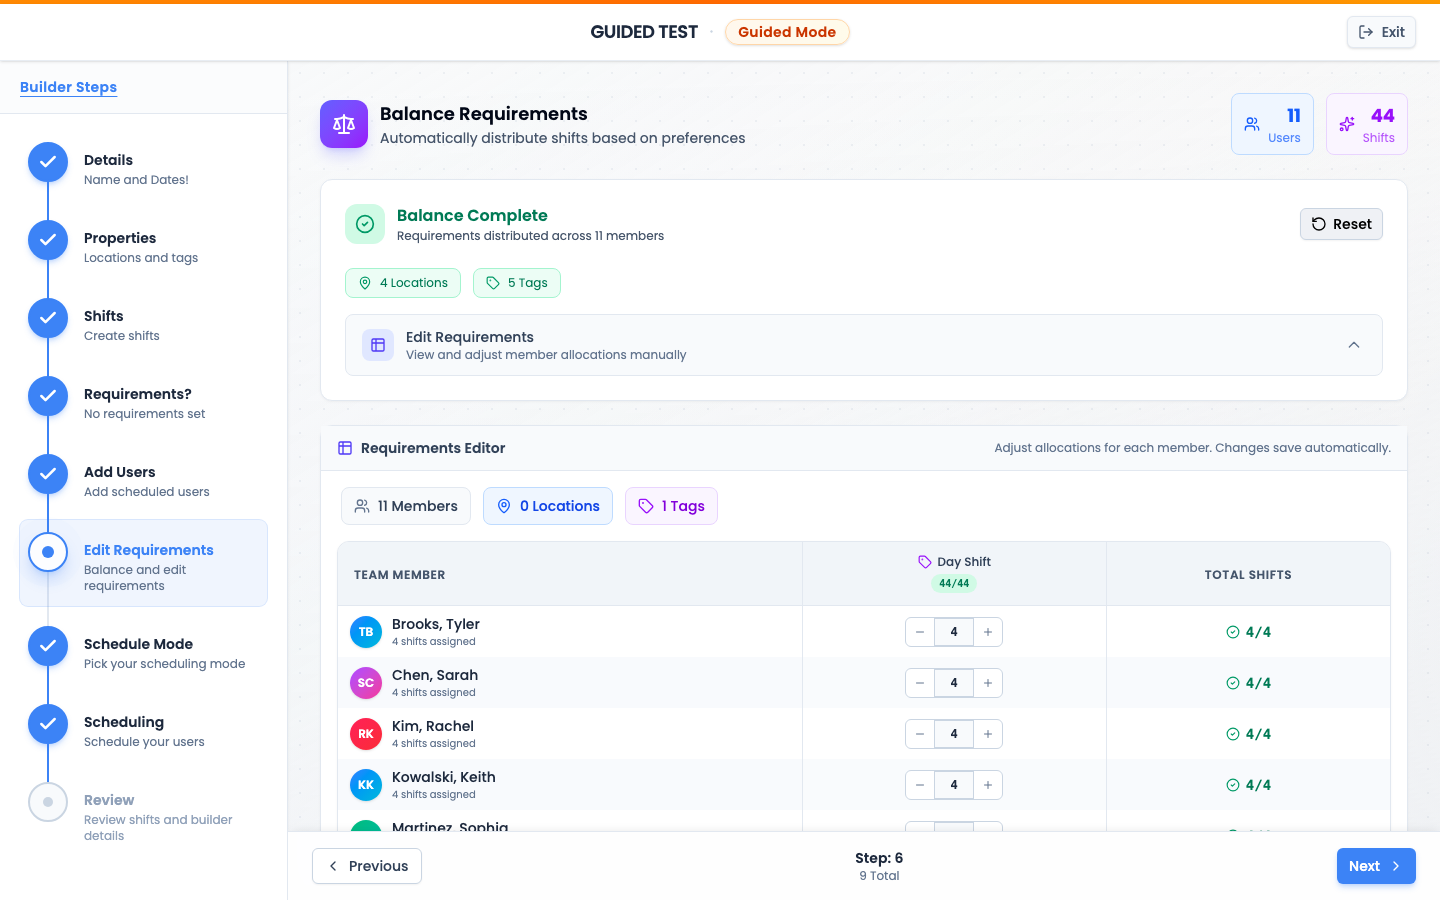Edit shift value field for Brooks, Tyler
The image size is (1440, 900).
(954, 632)
